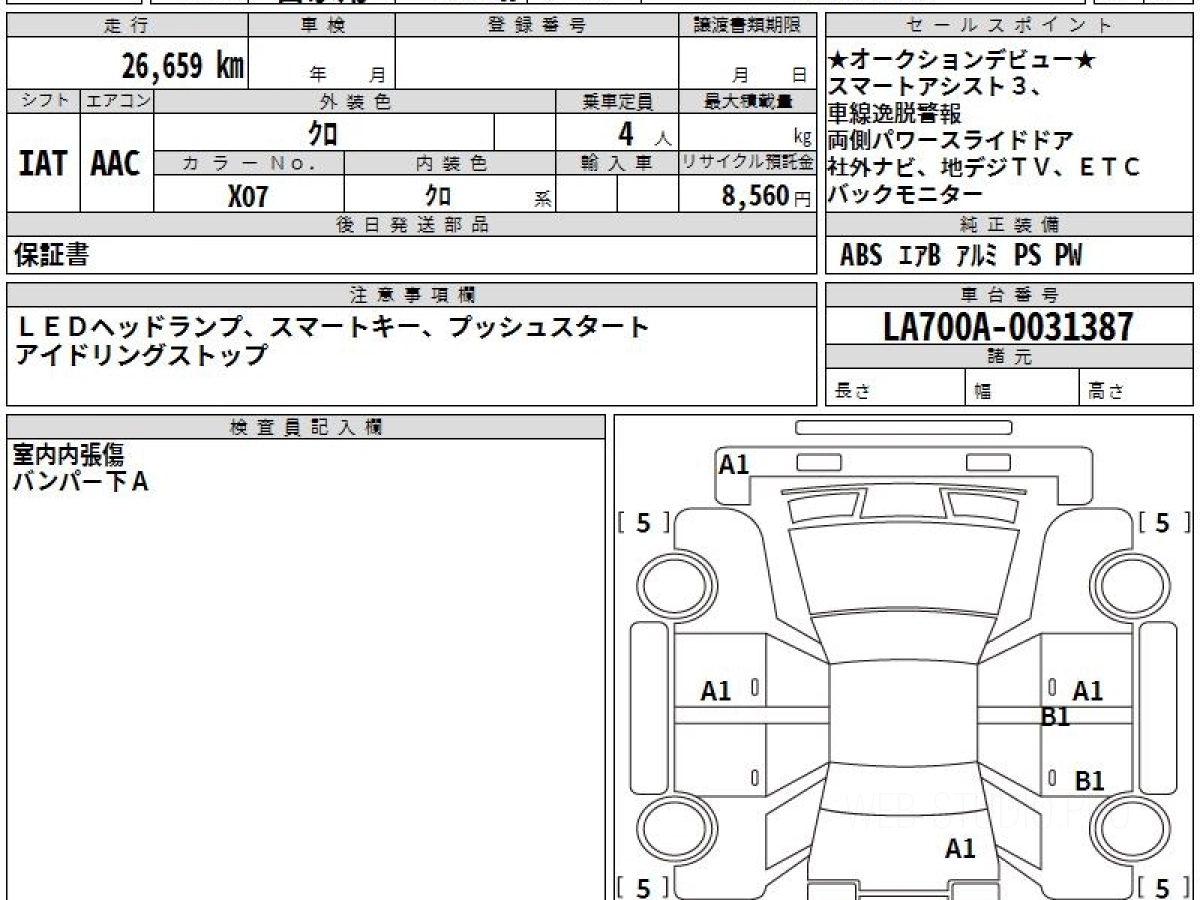Click the 乗車定員 header cell
Viewport: 1200px width, 900px height.
[617, 101]
